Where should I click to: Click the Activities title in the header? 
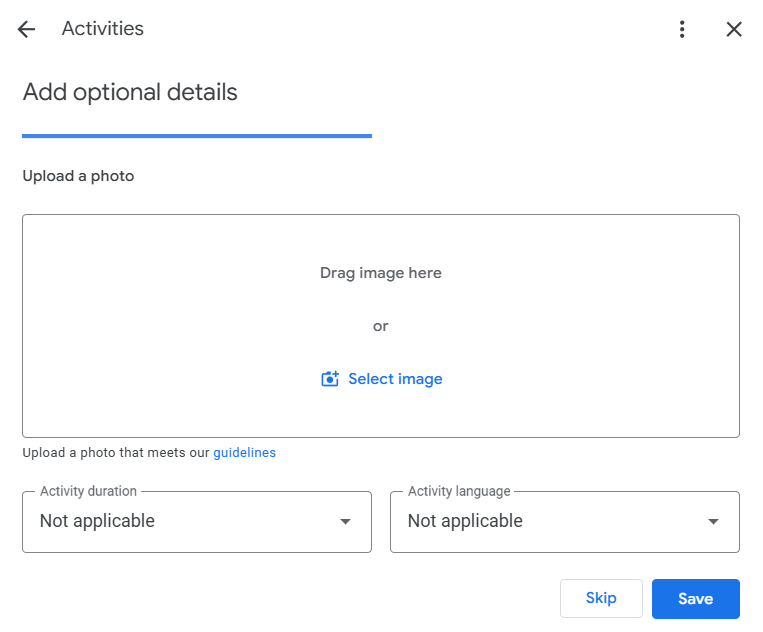tap(103, 29)
